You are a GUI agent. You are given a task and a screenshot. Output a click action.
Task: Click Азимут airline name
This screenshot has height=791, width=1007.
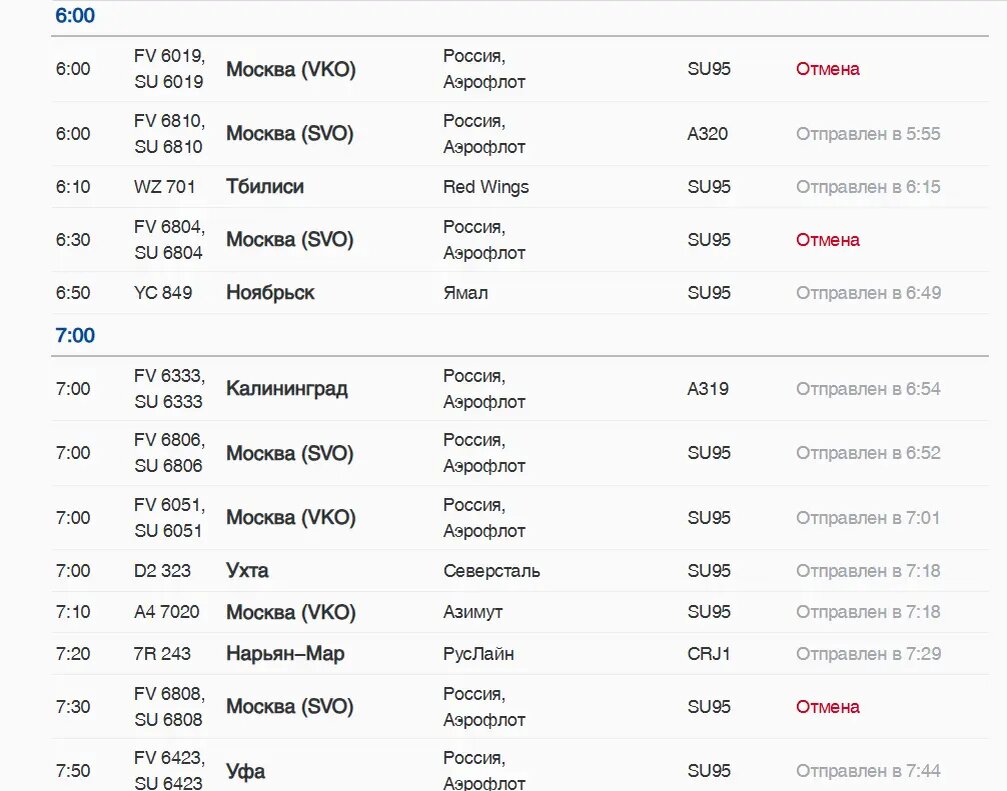tap(473, 612)
